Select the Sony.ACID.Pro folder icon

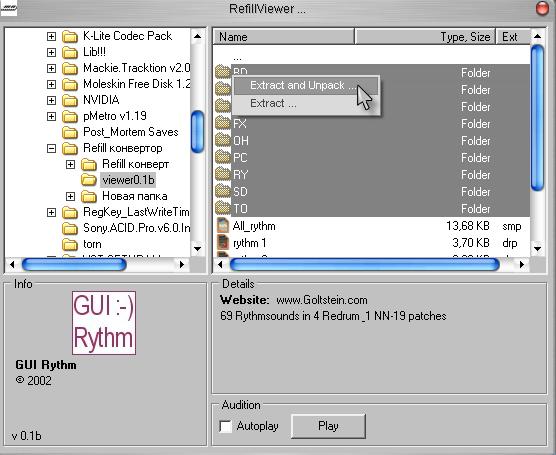70,228
